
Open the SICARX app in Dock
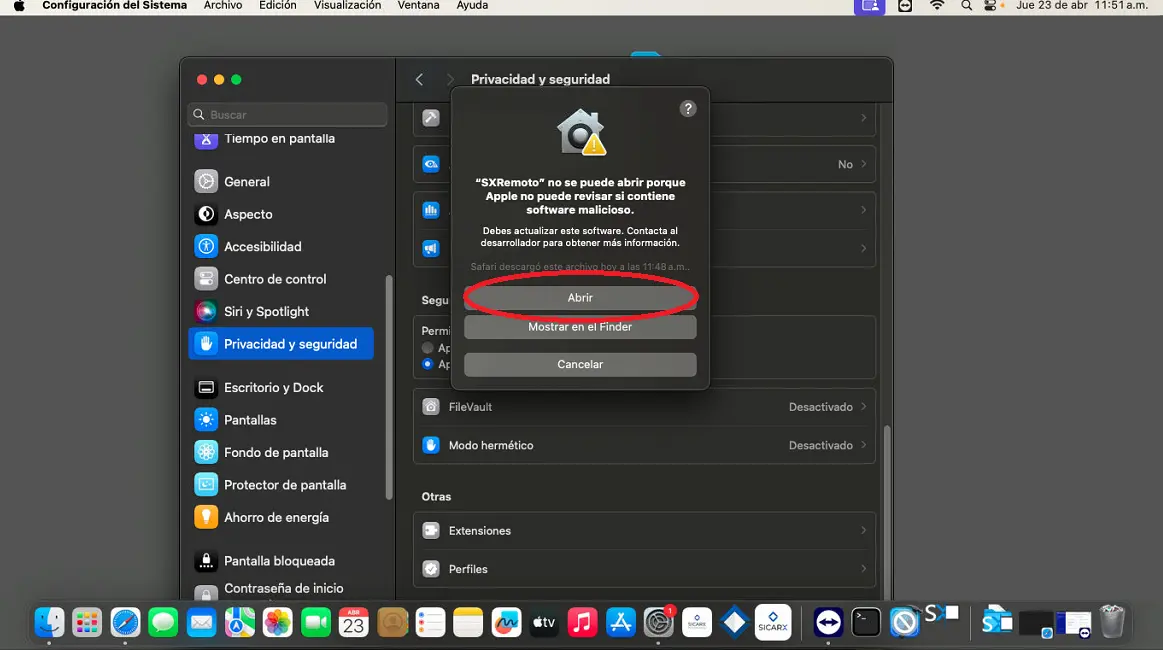[x=773, y=623]
